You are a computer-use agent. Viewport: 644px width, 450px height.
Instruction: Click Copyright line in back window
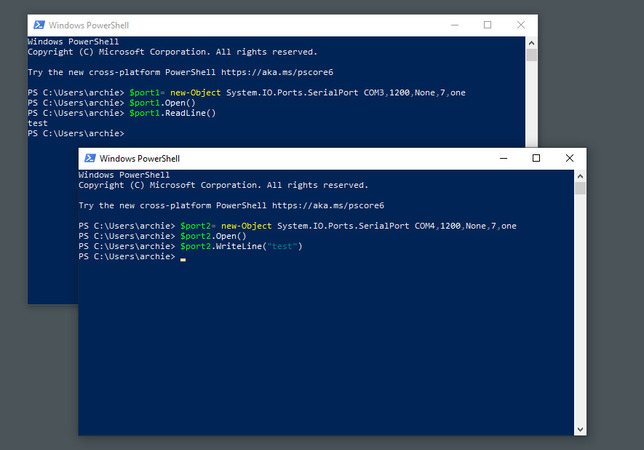point(172,52)
